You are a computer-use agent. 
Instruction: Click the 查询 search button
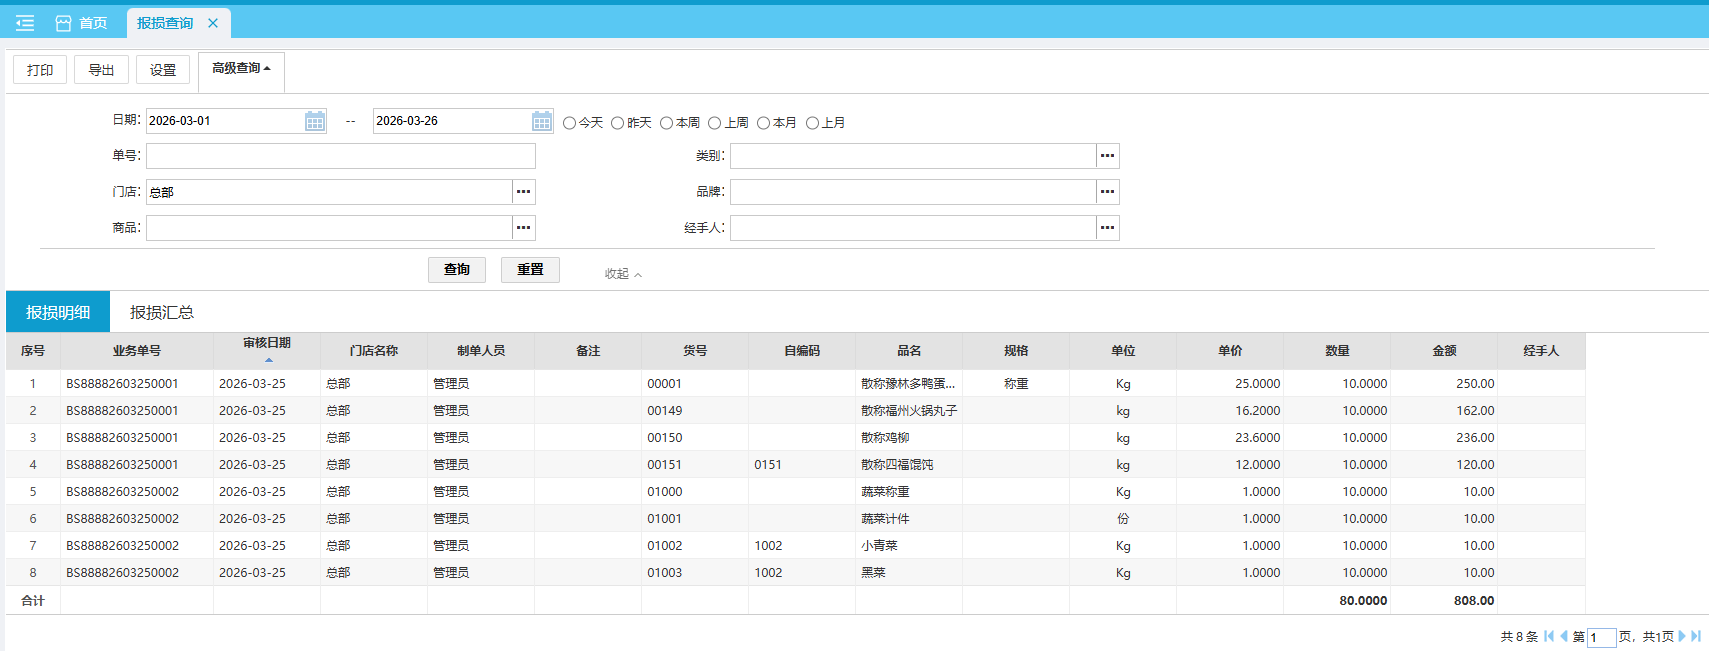point(457,270)
